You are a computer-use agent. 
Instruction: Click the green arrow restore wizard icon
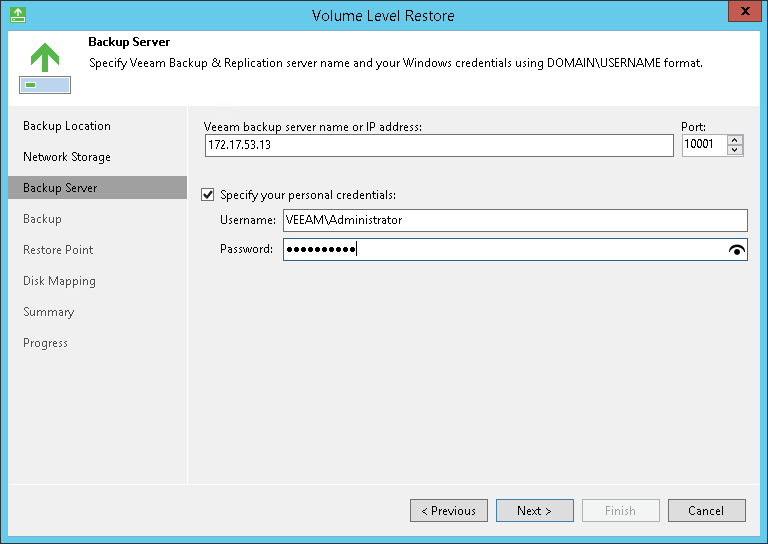(x=45, y=68)
